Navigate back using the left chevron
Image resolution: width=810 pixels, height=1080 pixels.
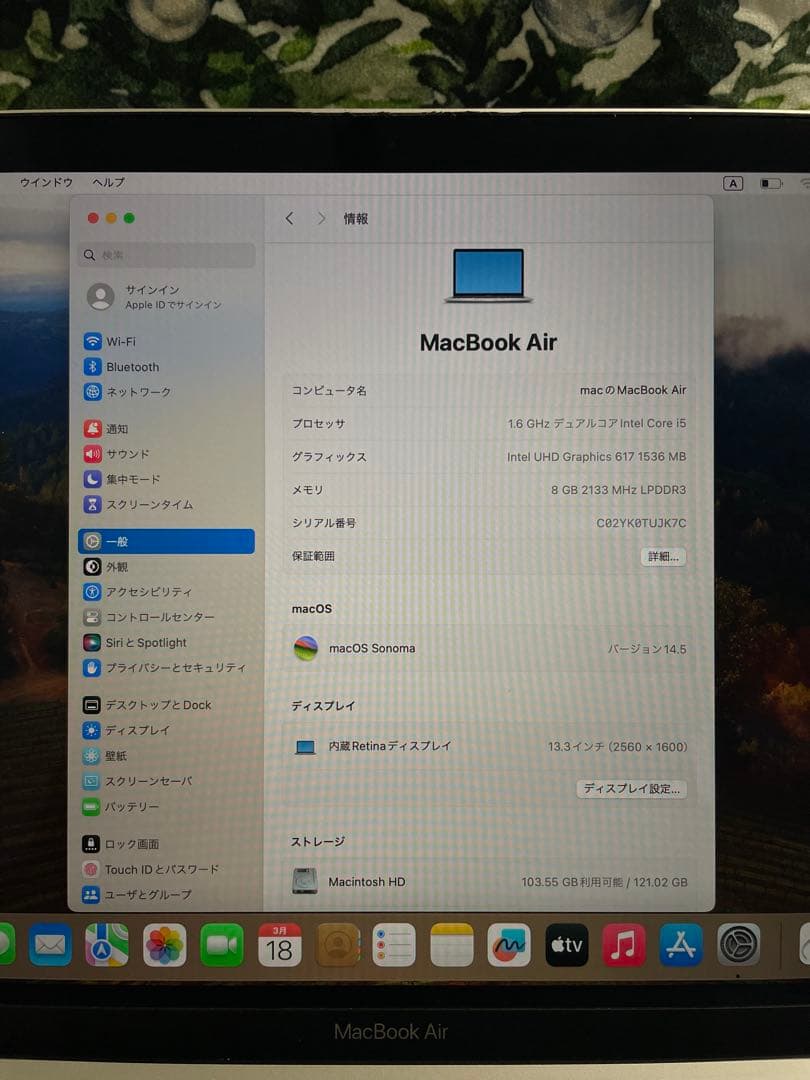coord(290,218)
